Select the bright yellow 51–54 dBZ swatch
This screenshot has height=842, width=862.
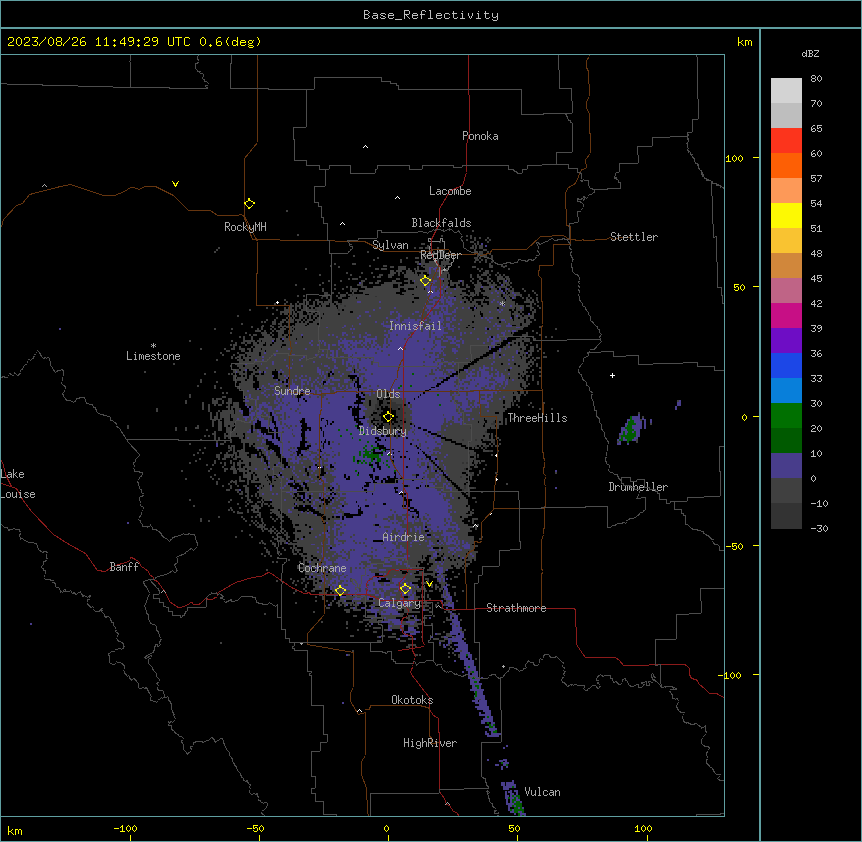(x=786, y=215)
